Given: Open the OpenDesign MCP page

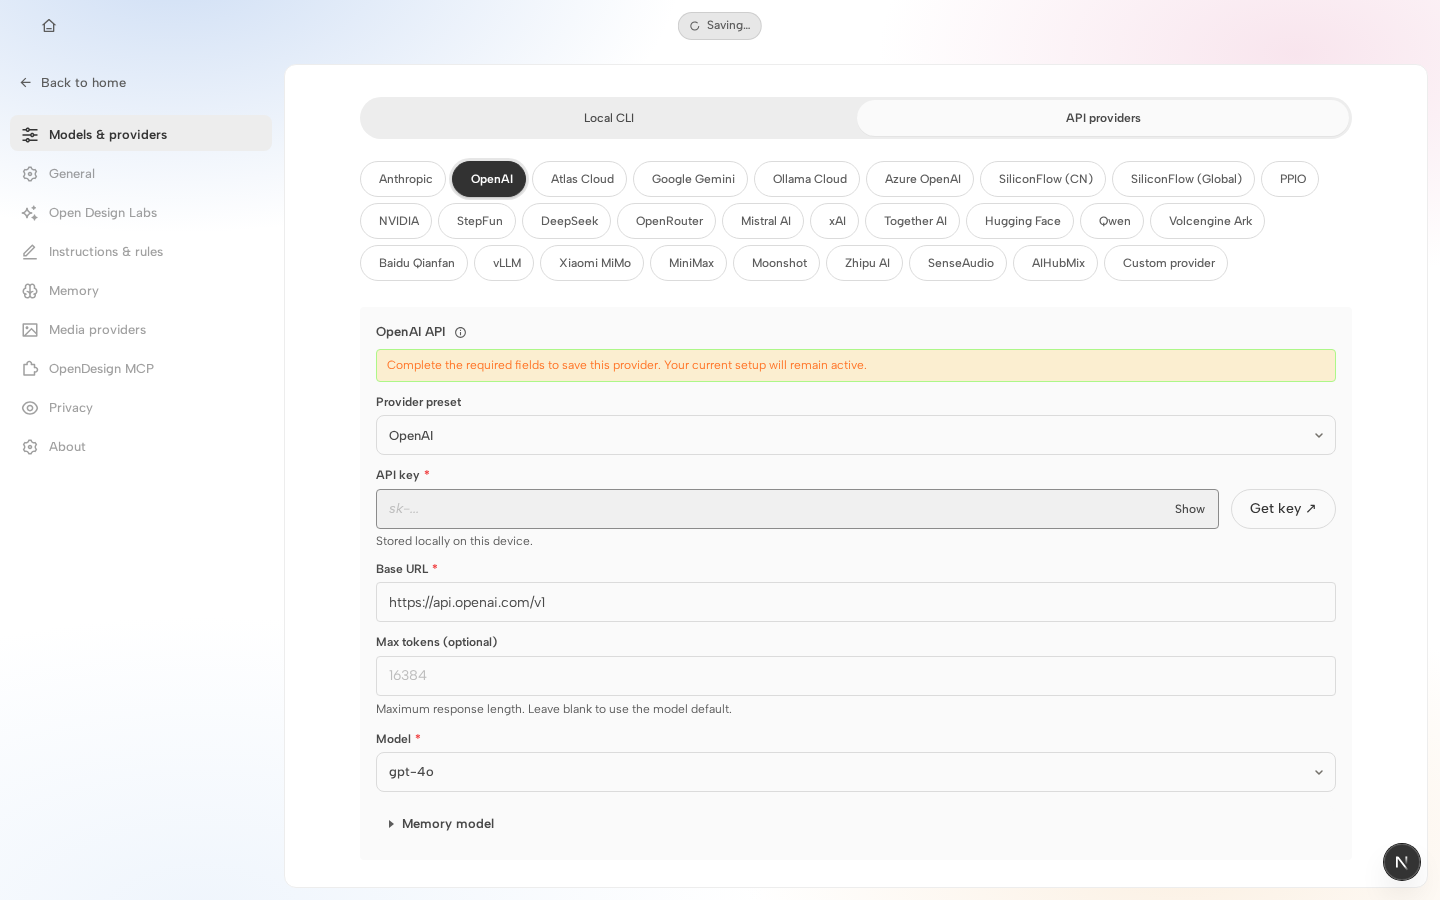Looking at the screenshot, I should [x=141, y=369].
